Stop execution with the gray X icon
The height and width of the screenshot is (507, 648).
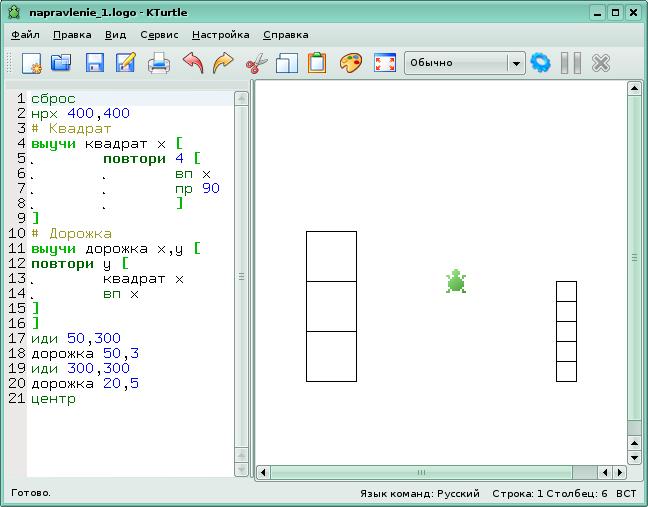pyautogui.click(x=601, y=63)
